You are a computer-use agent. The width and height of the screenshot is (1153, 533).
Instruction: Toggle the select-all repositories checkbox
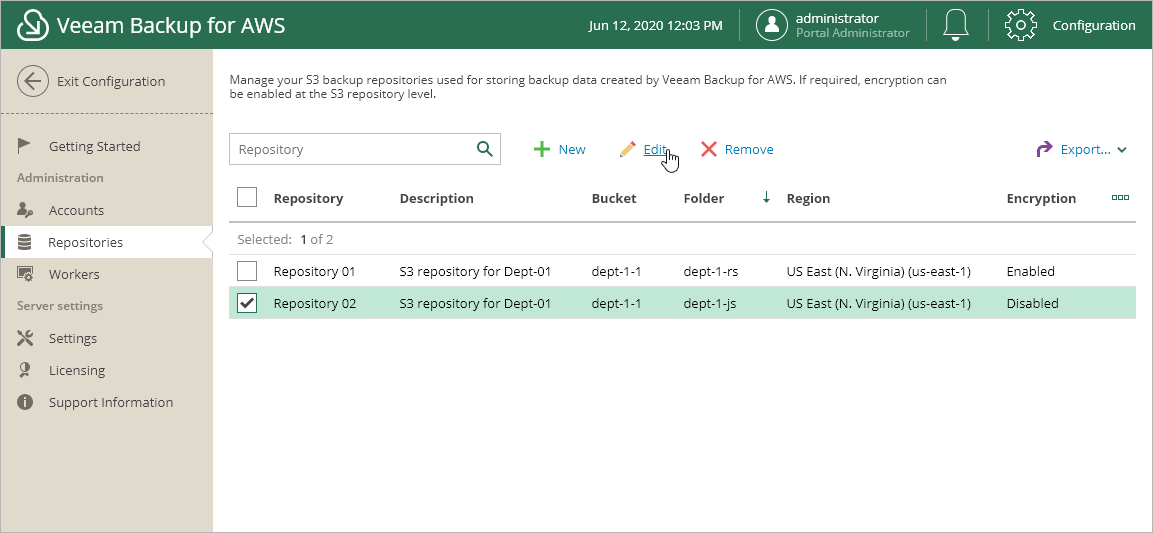point(247,197)
